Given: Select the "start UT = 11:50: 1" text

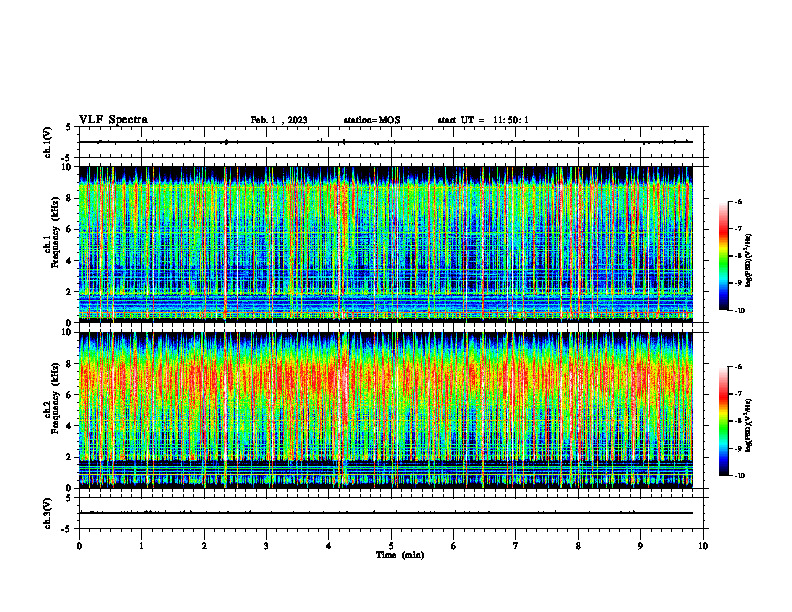Looking at the screenshot, I should 483,120.
